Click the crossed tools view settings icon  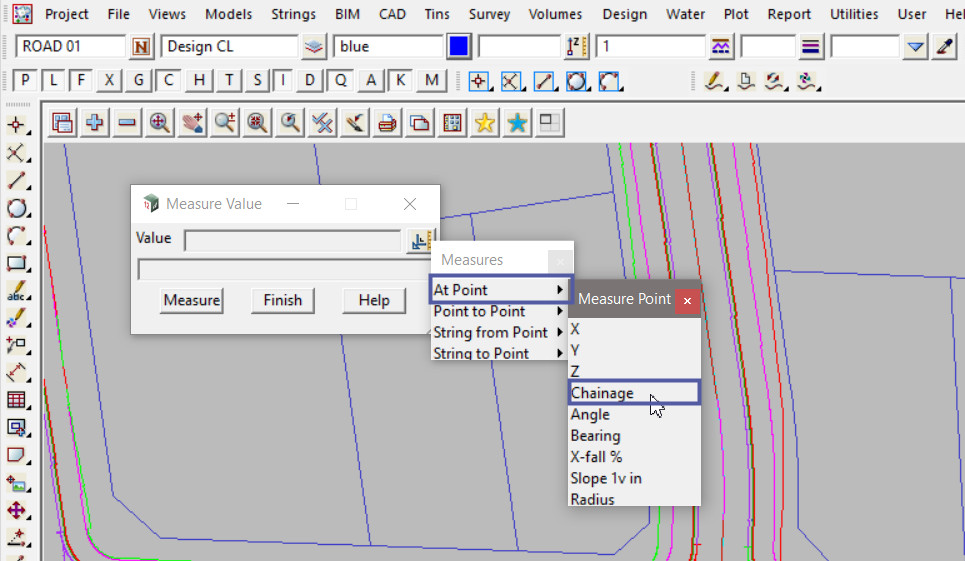(322, 123)
